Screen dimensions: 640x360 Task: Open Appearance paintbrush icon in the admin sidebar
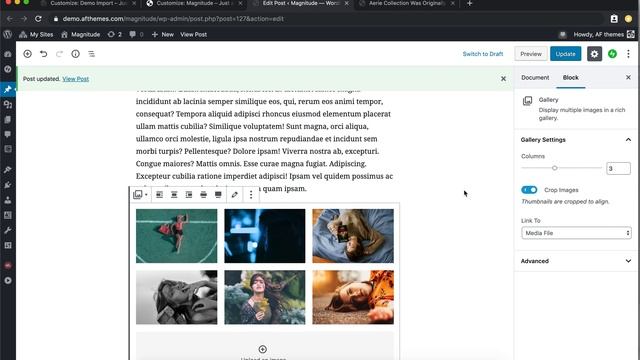pos(8,169)
